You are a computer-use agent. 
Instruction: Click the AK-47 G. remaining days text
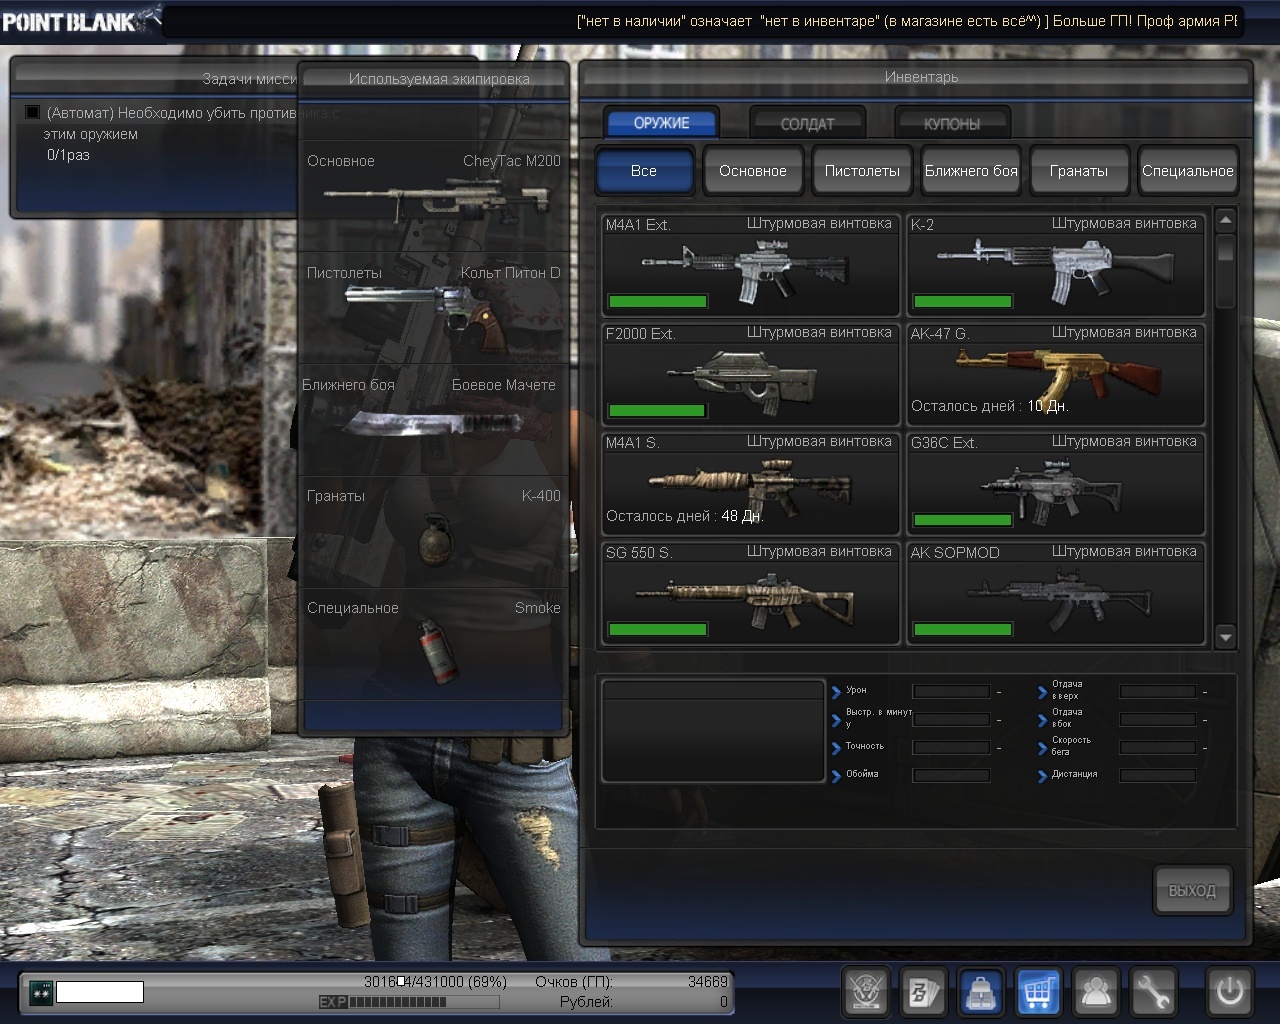[x=990, y=406]
